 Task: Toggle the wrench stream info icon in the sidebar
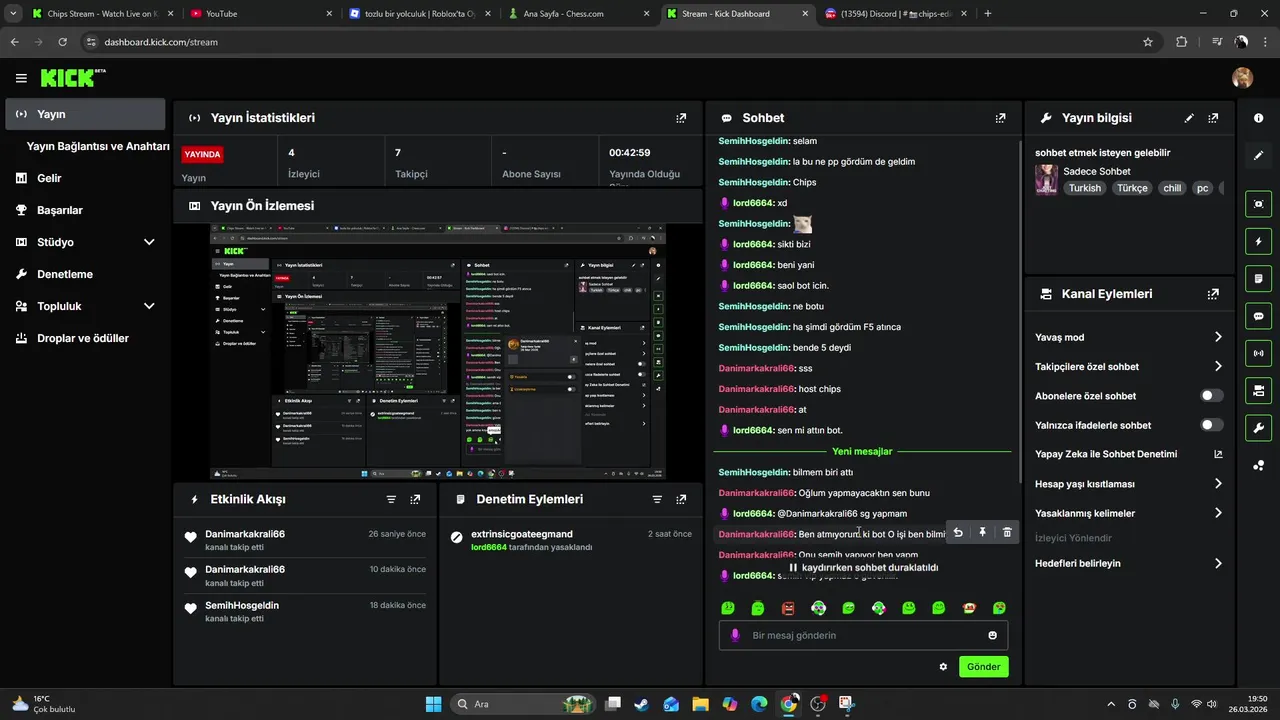[x=1258, y=428]
